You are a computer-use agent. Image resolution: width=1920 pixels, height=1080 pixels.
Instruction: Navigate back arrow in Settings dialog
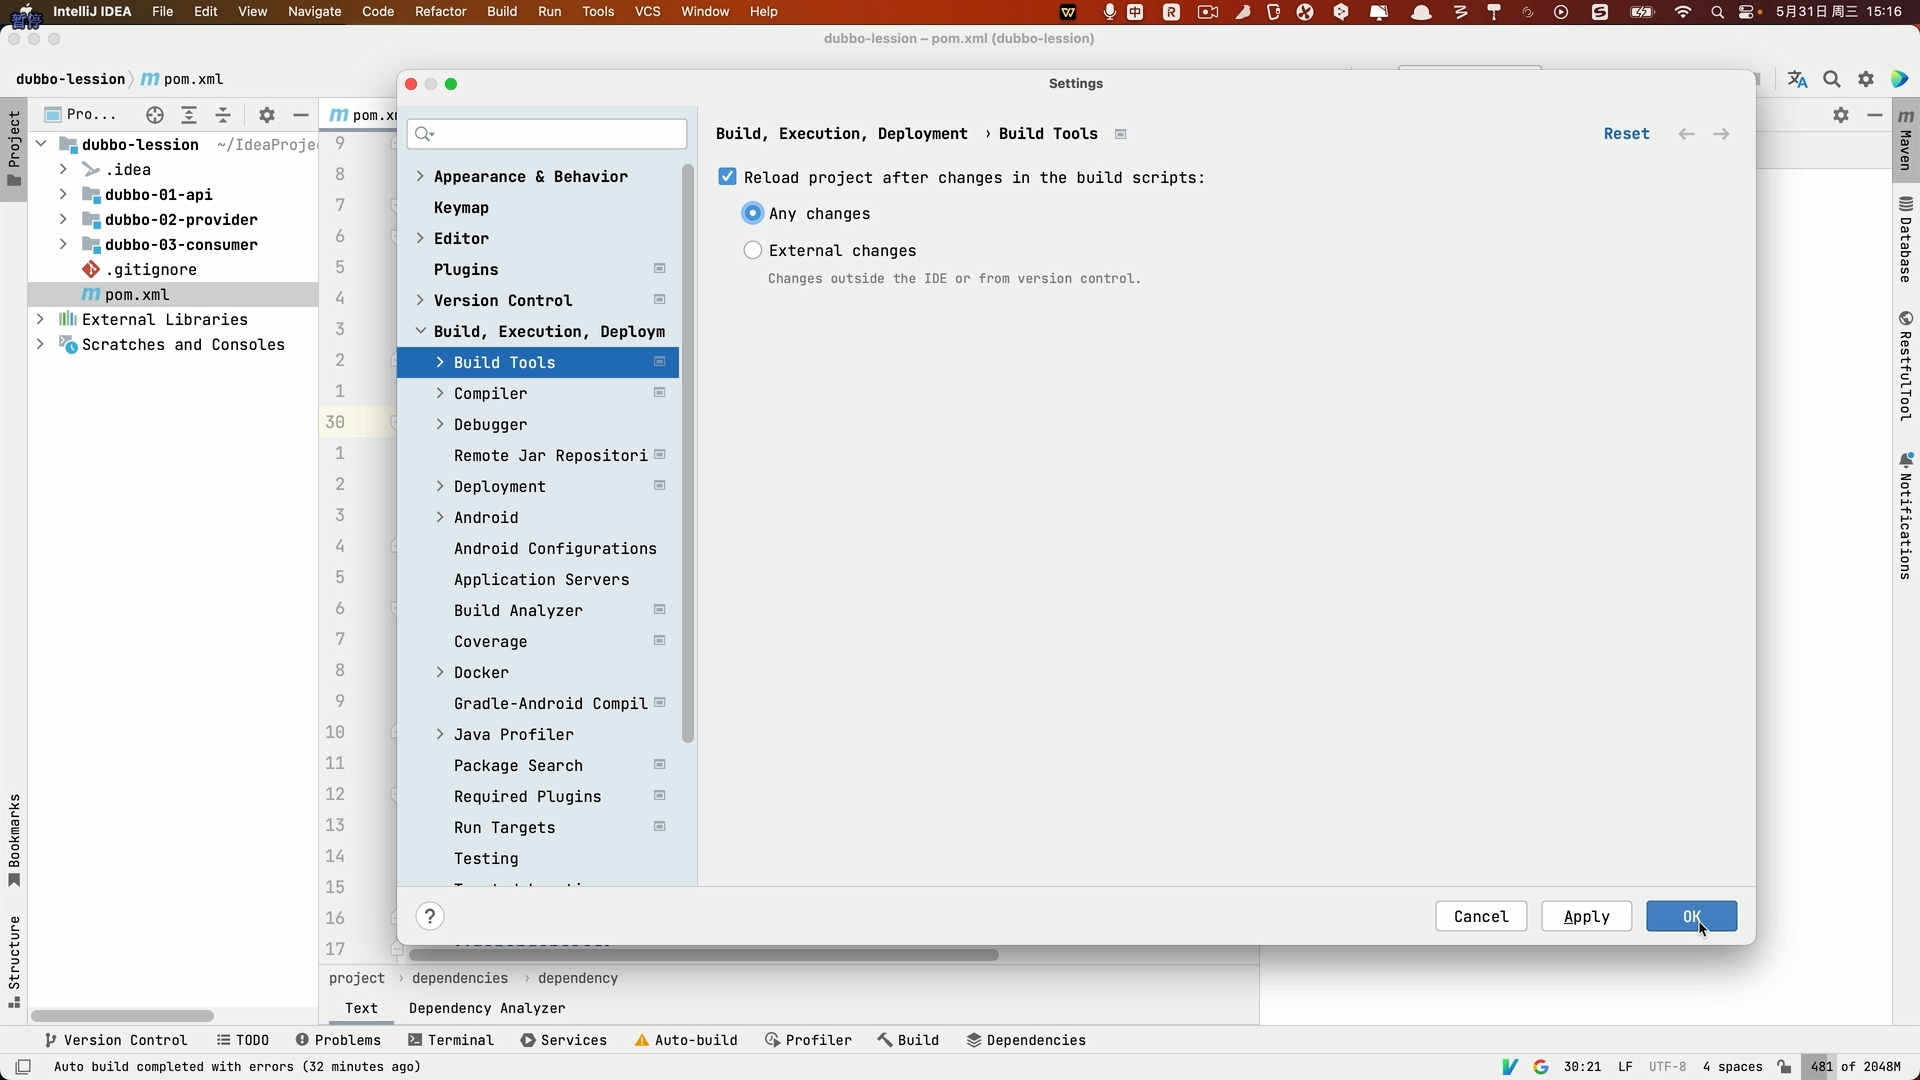tap(1686, 134)
